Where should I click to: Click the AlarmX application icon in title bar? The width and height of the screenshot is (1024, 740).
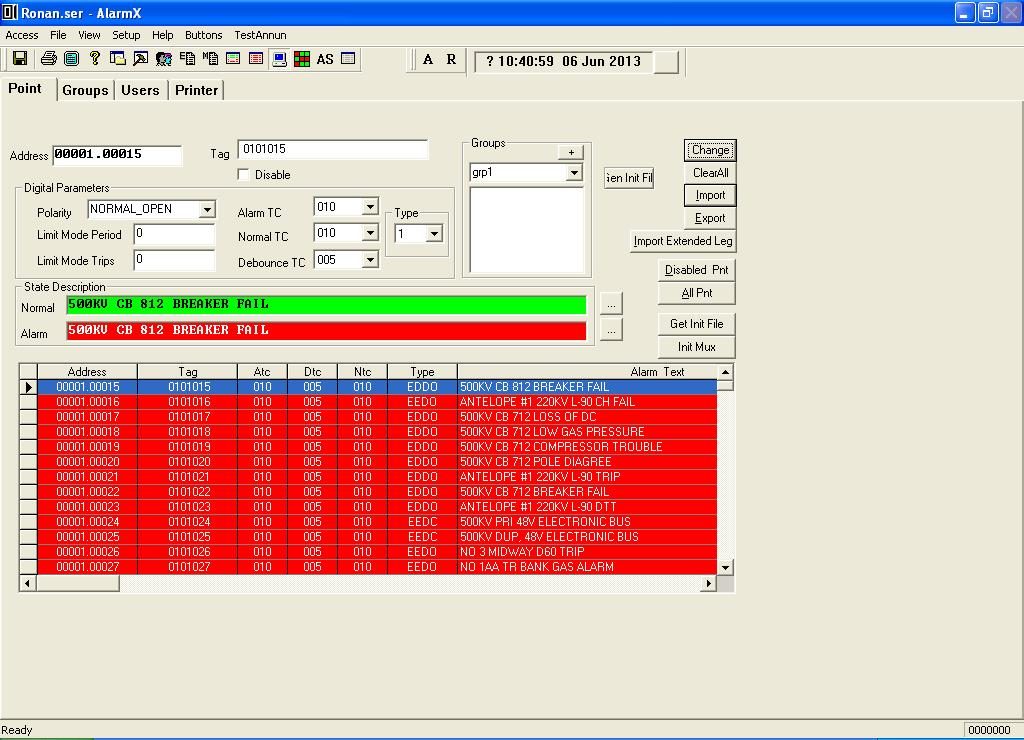click(9, 12)
